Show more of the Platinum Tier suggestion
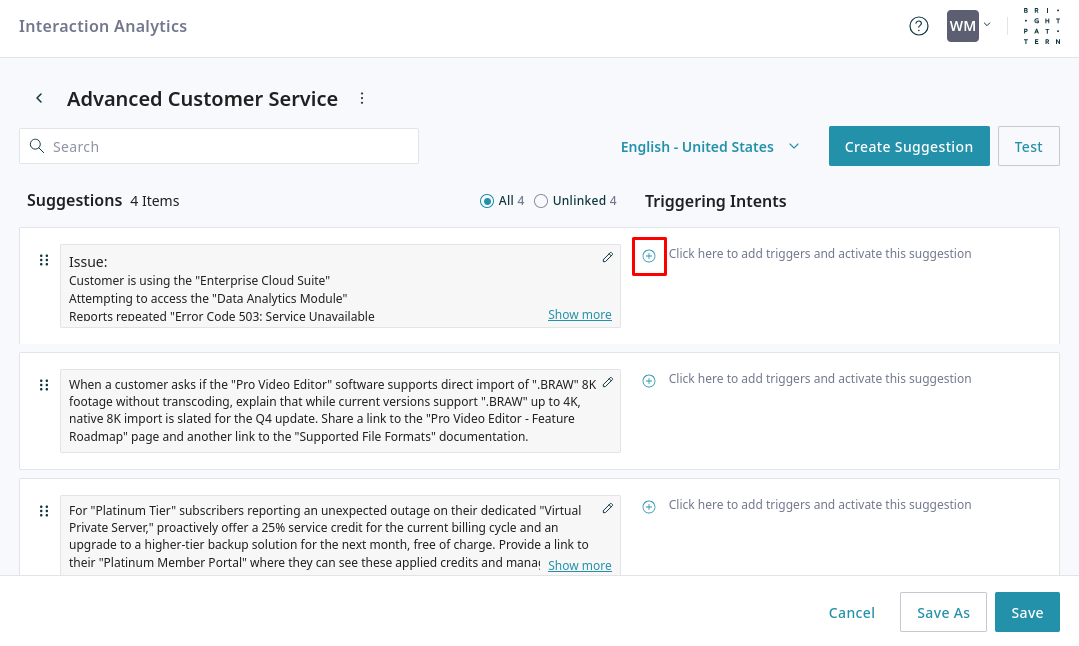Viewport: 1079px width, 646px height. 579,566
